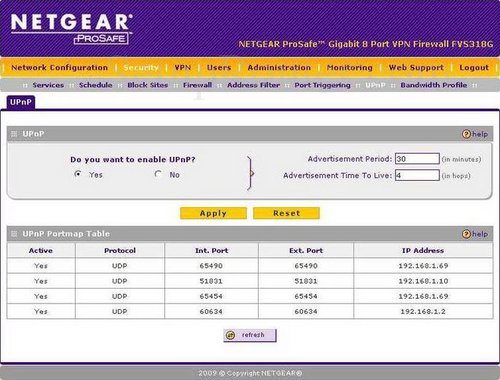
Task: Open the Network Configuration menu
Action: [60, 67]
